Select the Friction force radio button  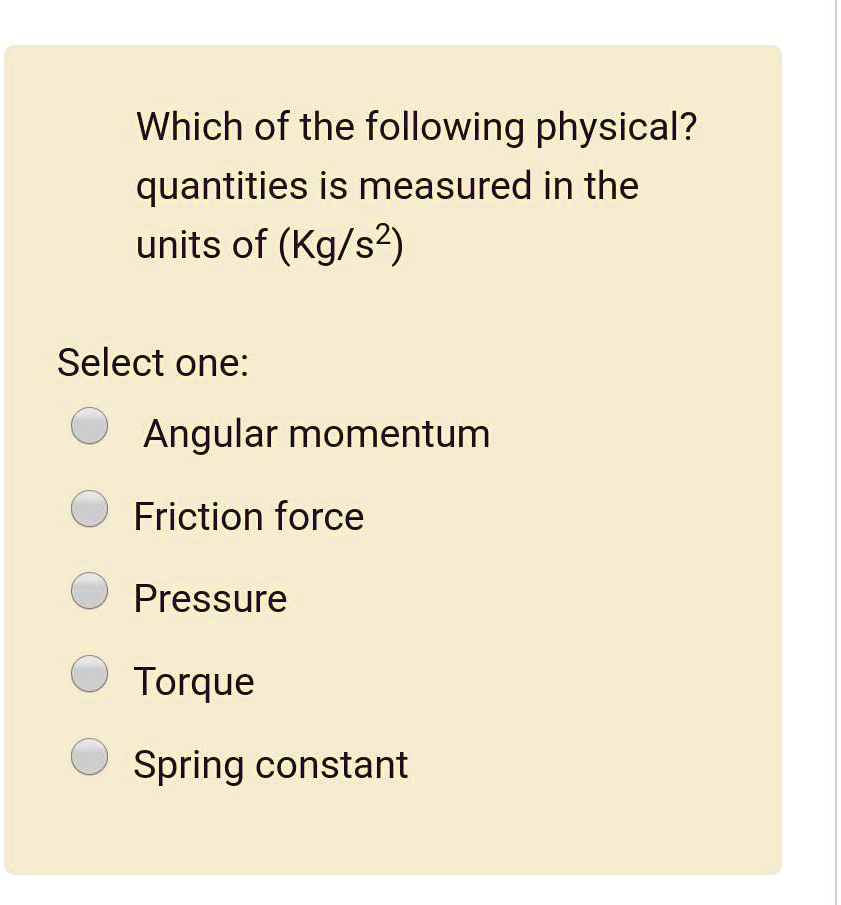coord(89,507)
